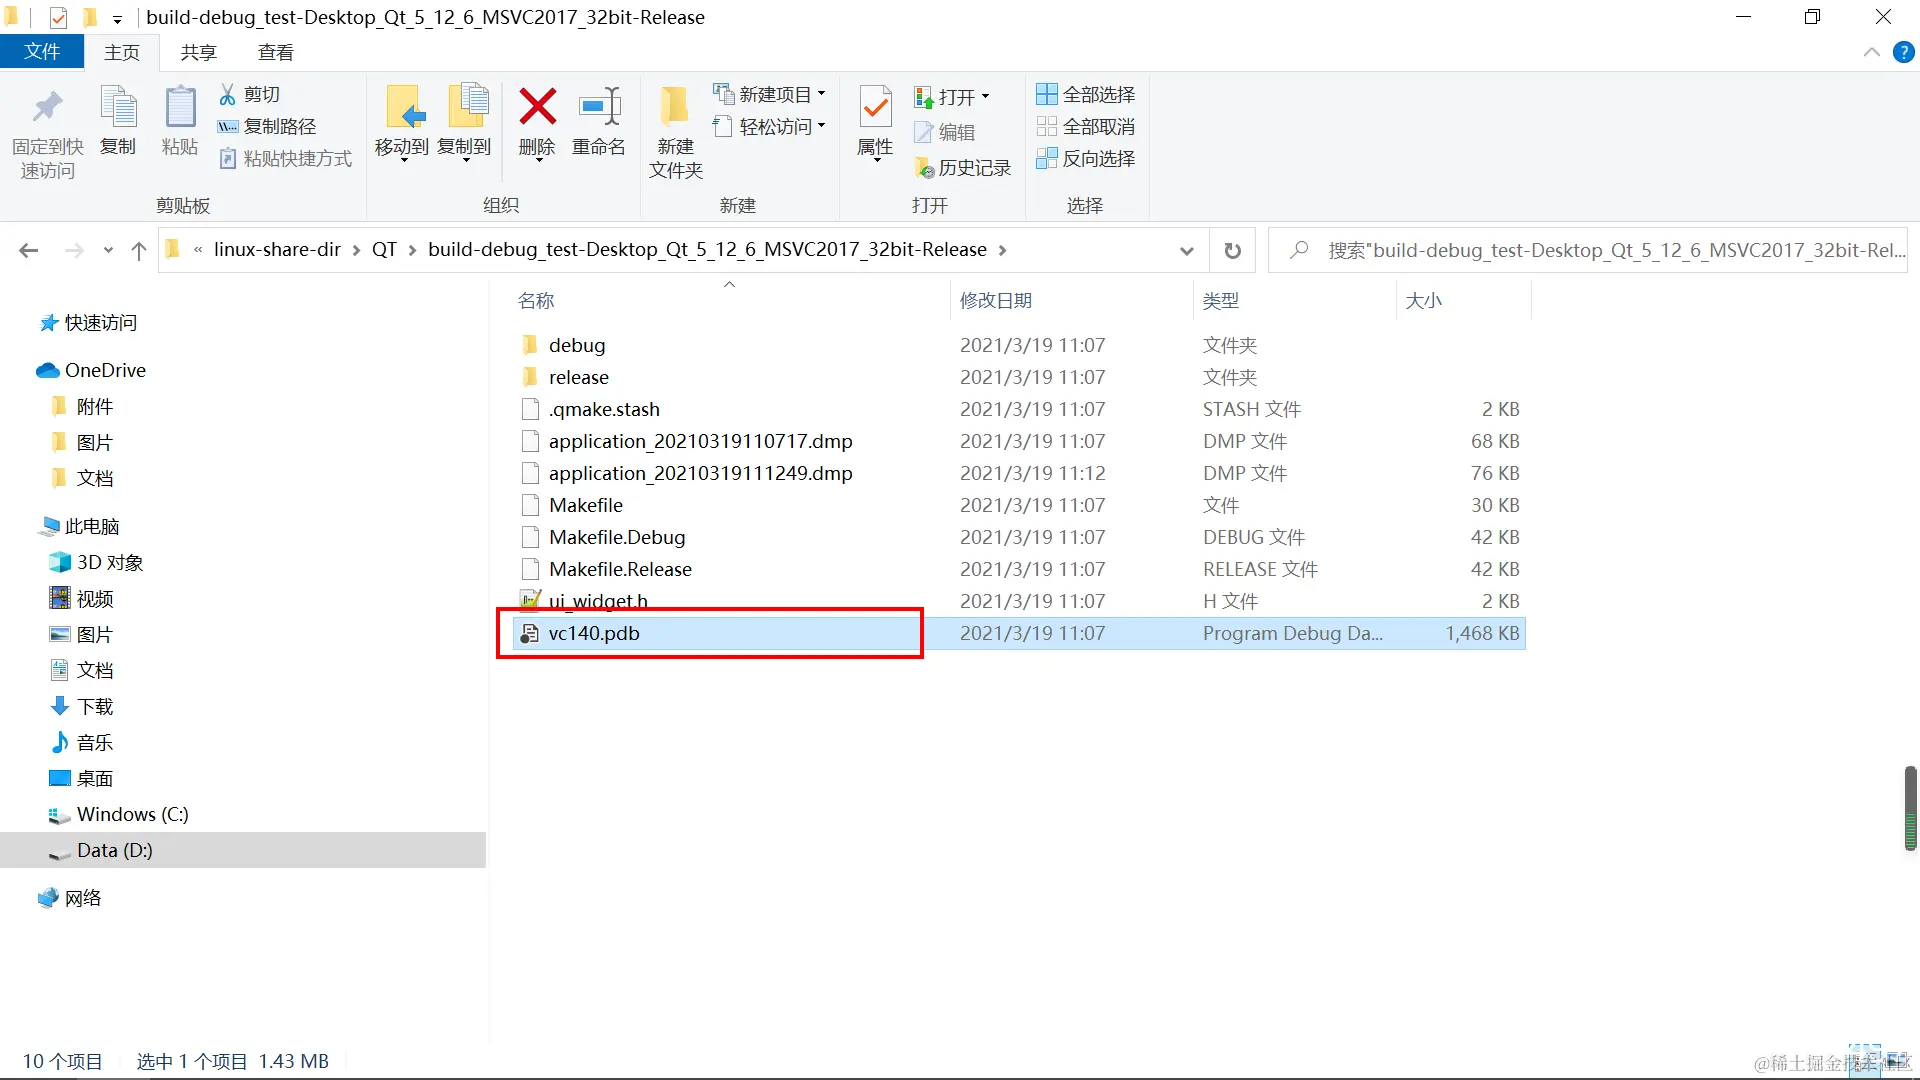The height and width of the screenshot is (1080, 1920).
Task: Click Select All in ribbon
Action: (x=1085, y=94)
